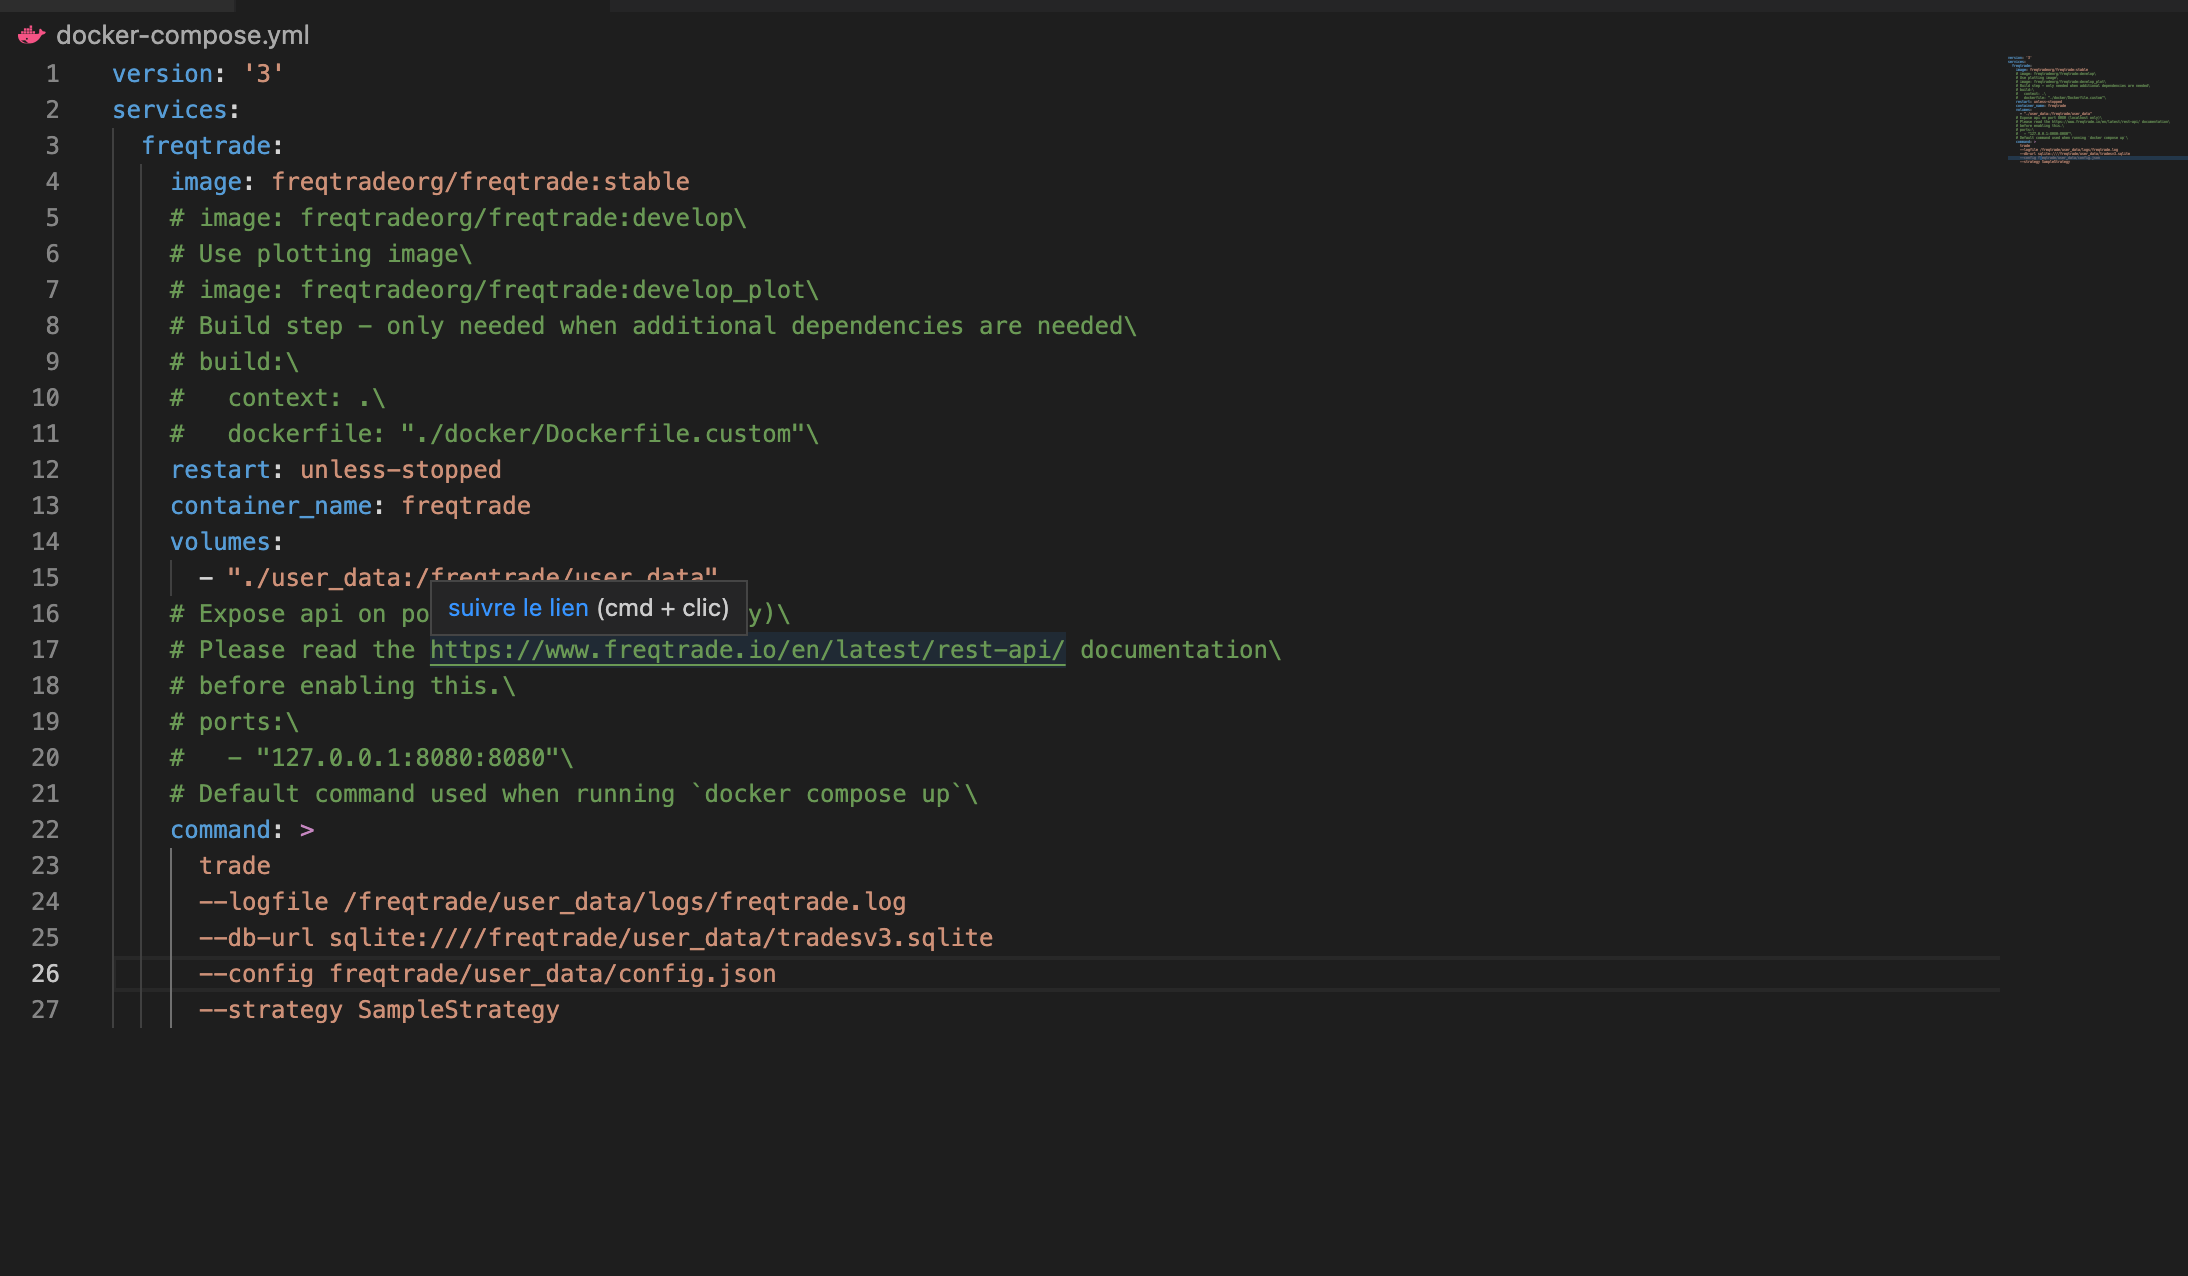Click the container_name value freqtrade
This screenshot has height=1276, width=2188.
coord(465,505)
